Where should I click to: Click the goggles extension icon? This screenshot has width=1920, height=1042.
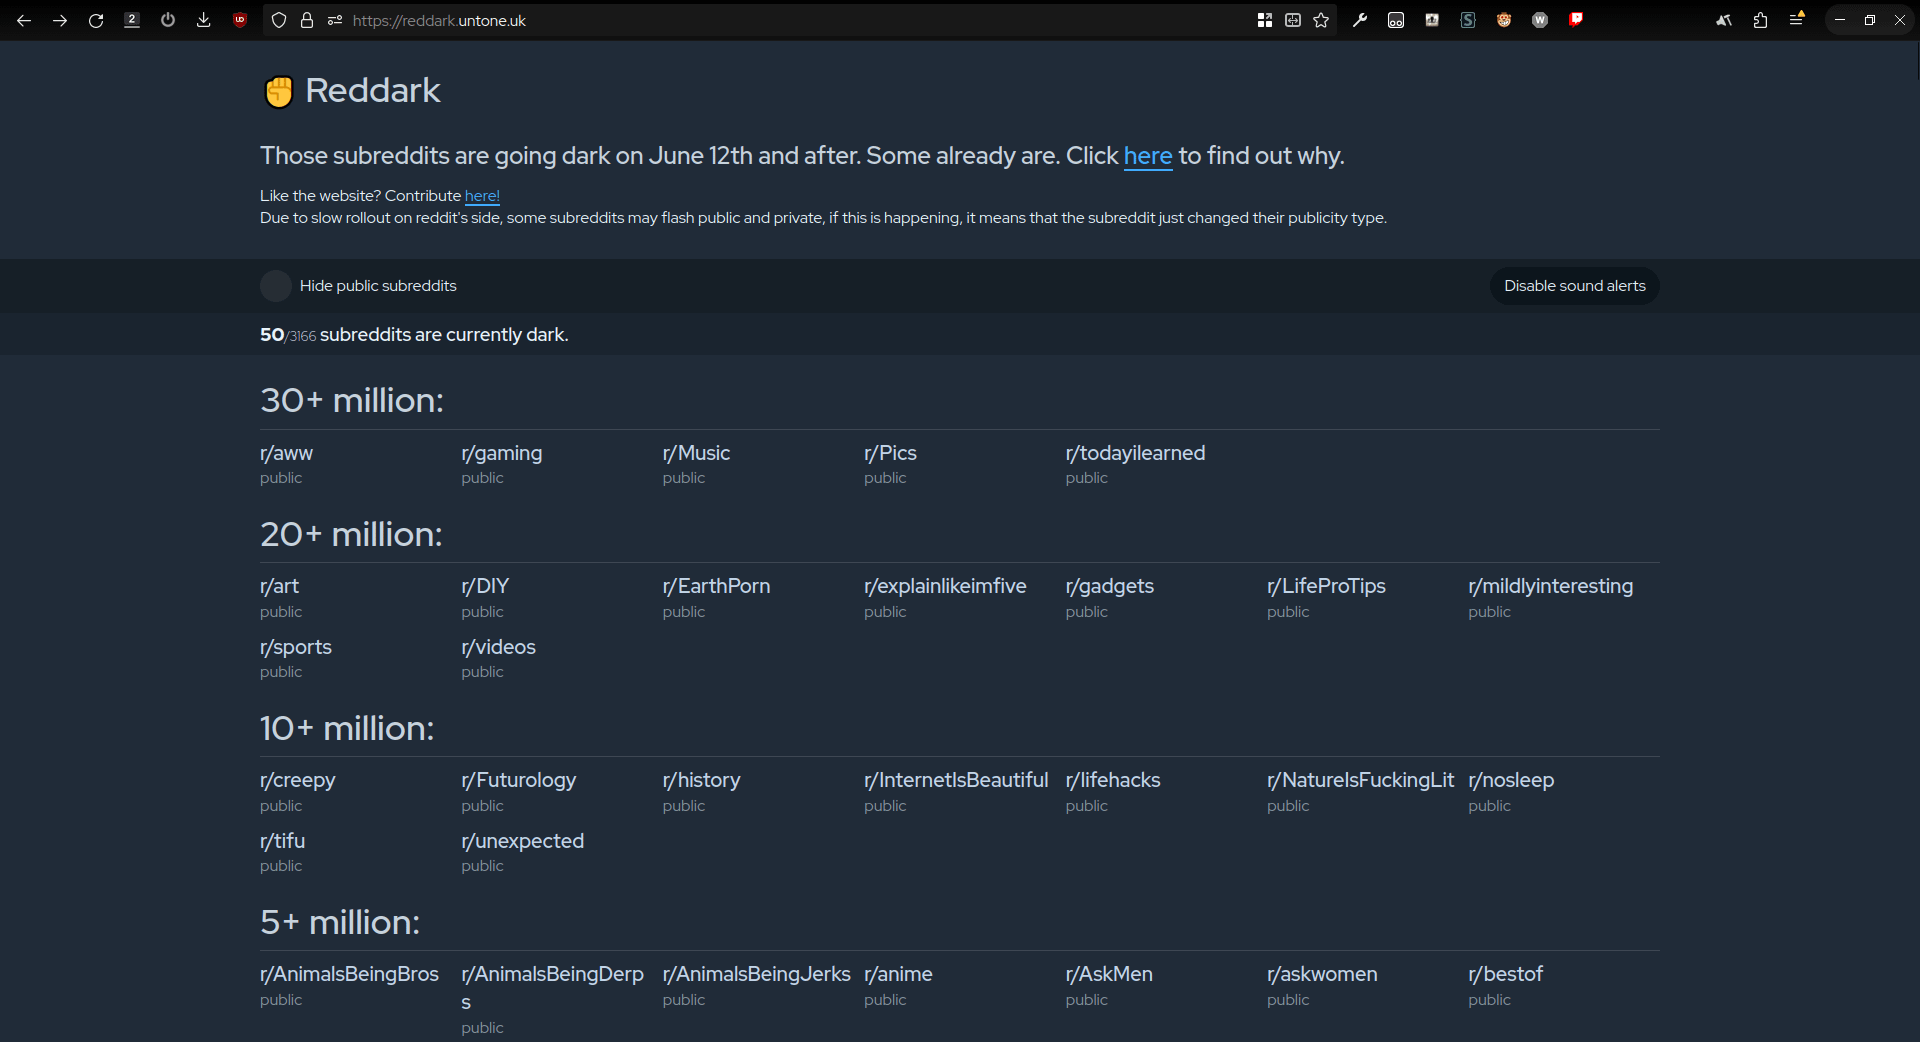[x=1396, y=20]
